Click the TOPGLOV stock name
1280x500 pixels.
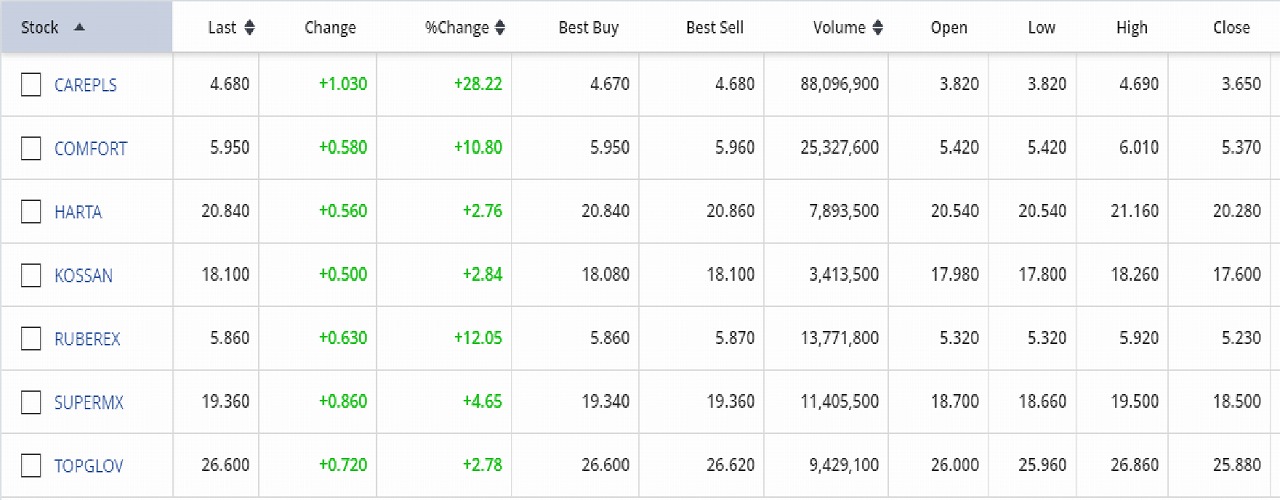point(89,465)
